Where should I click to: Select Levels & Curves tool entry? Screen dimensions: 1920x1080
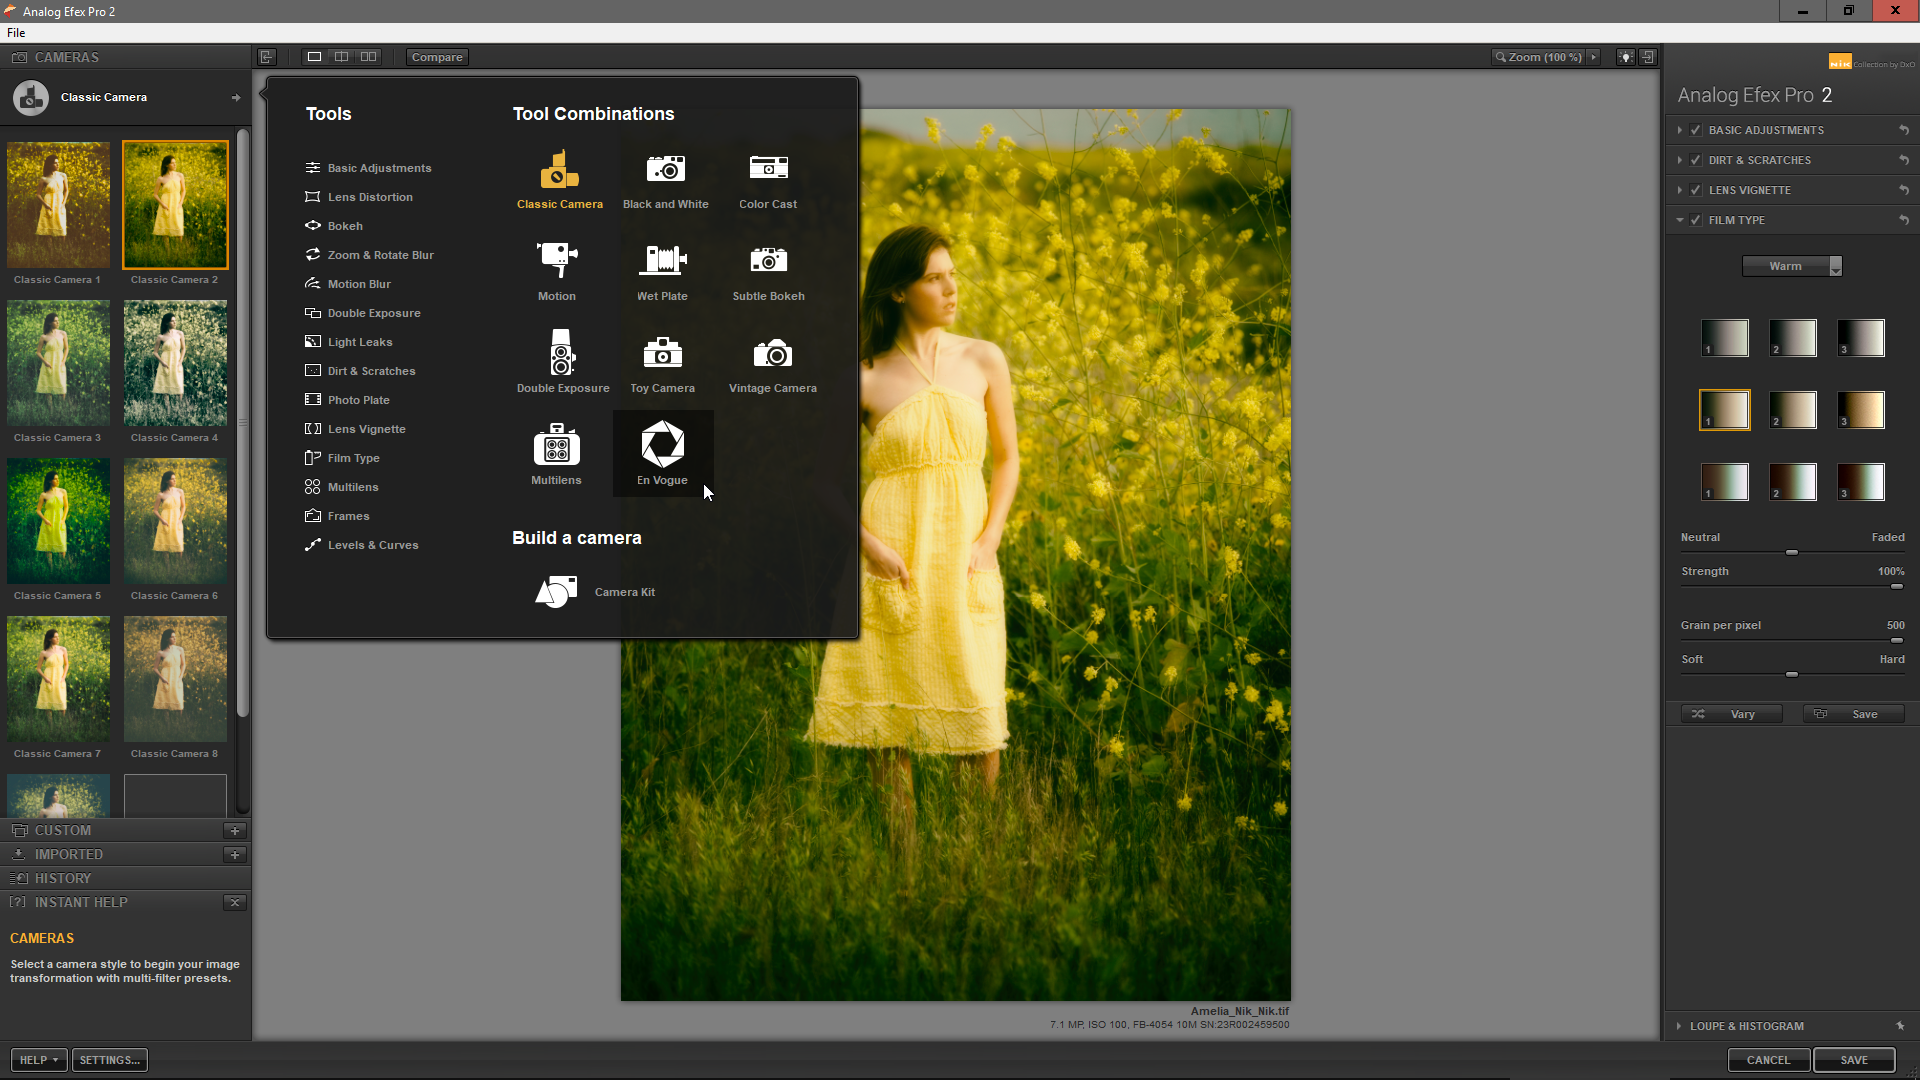(362, 545)
